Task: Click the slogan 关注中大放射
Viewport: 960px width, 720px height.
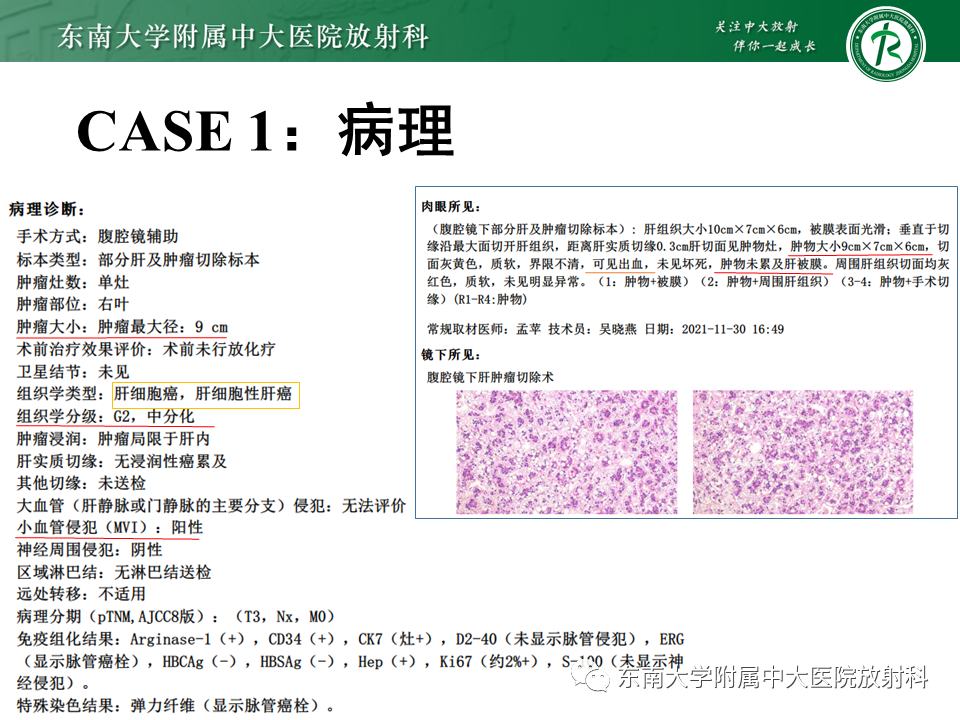Action: (757, 26)
